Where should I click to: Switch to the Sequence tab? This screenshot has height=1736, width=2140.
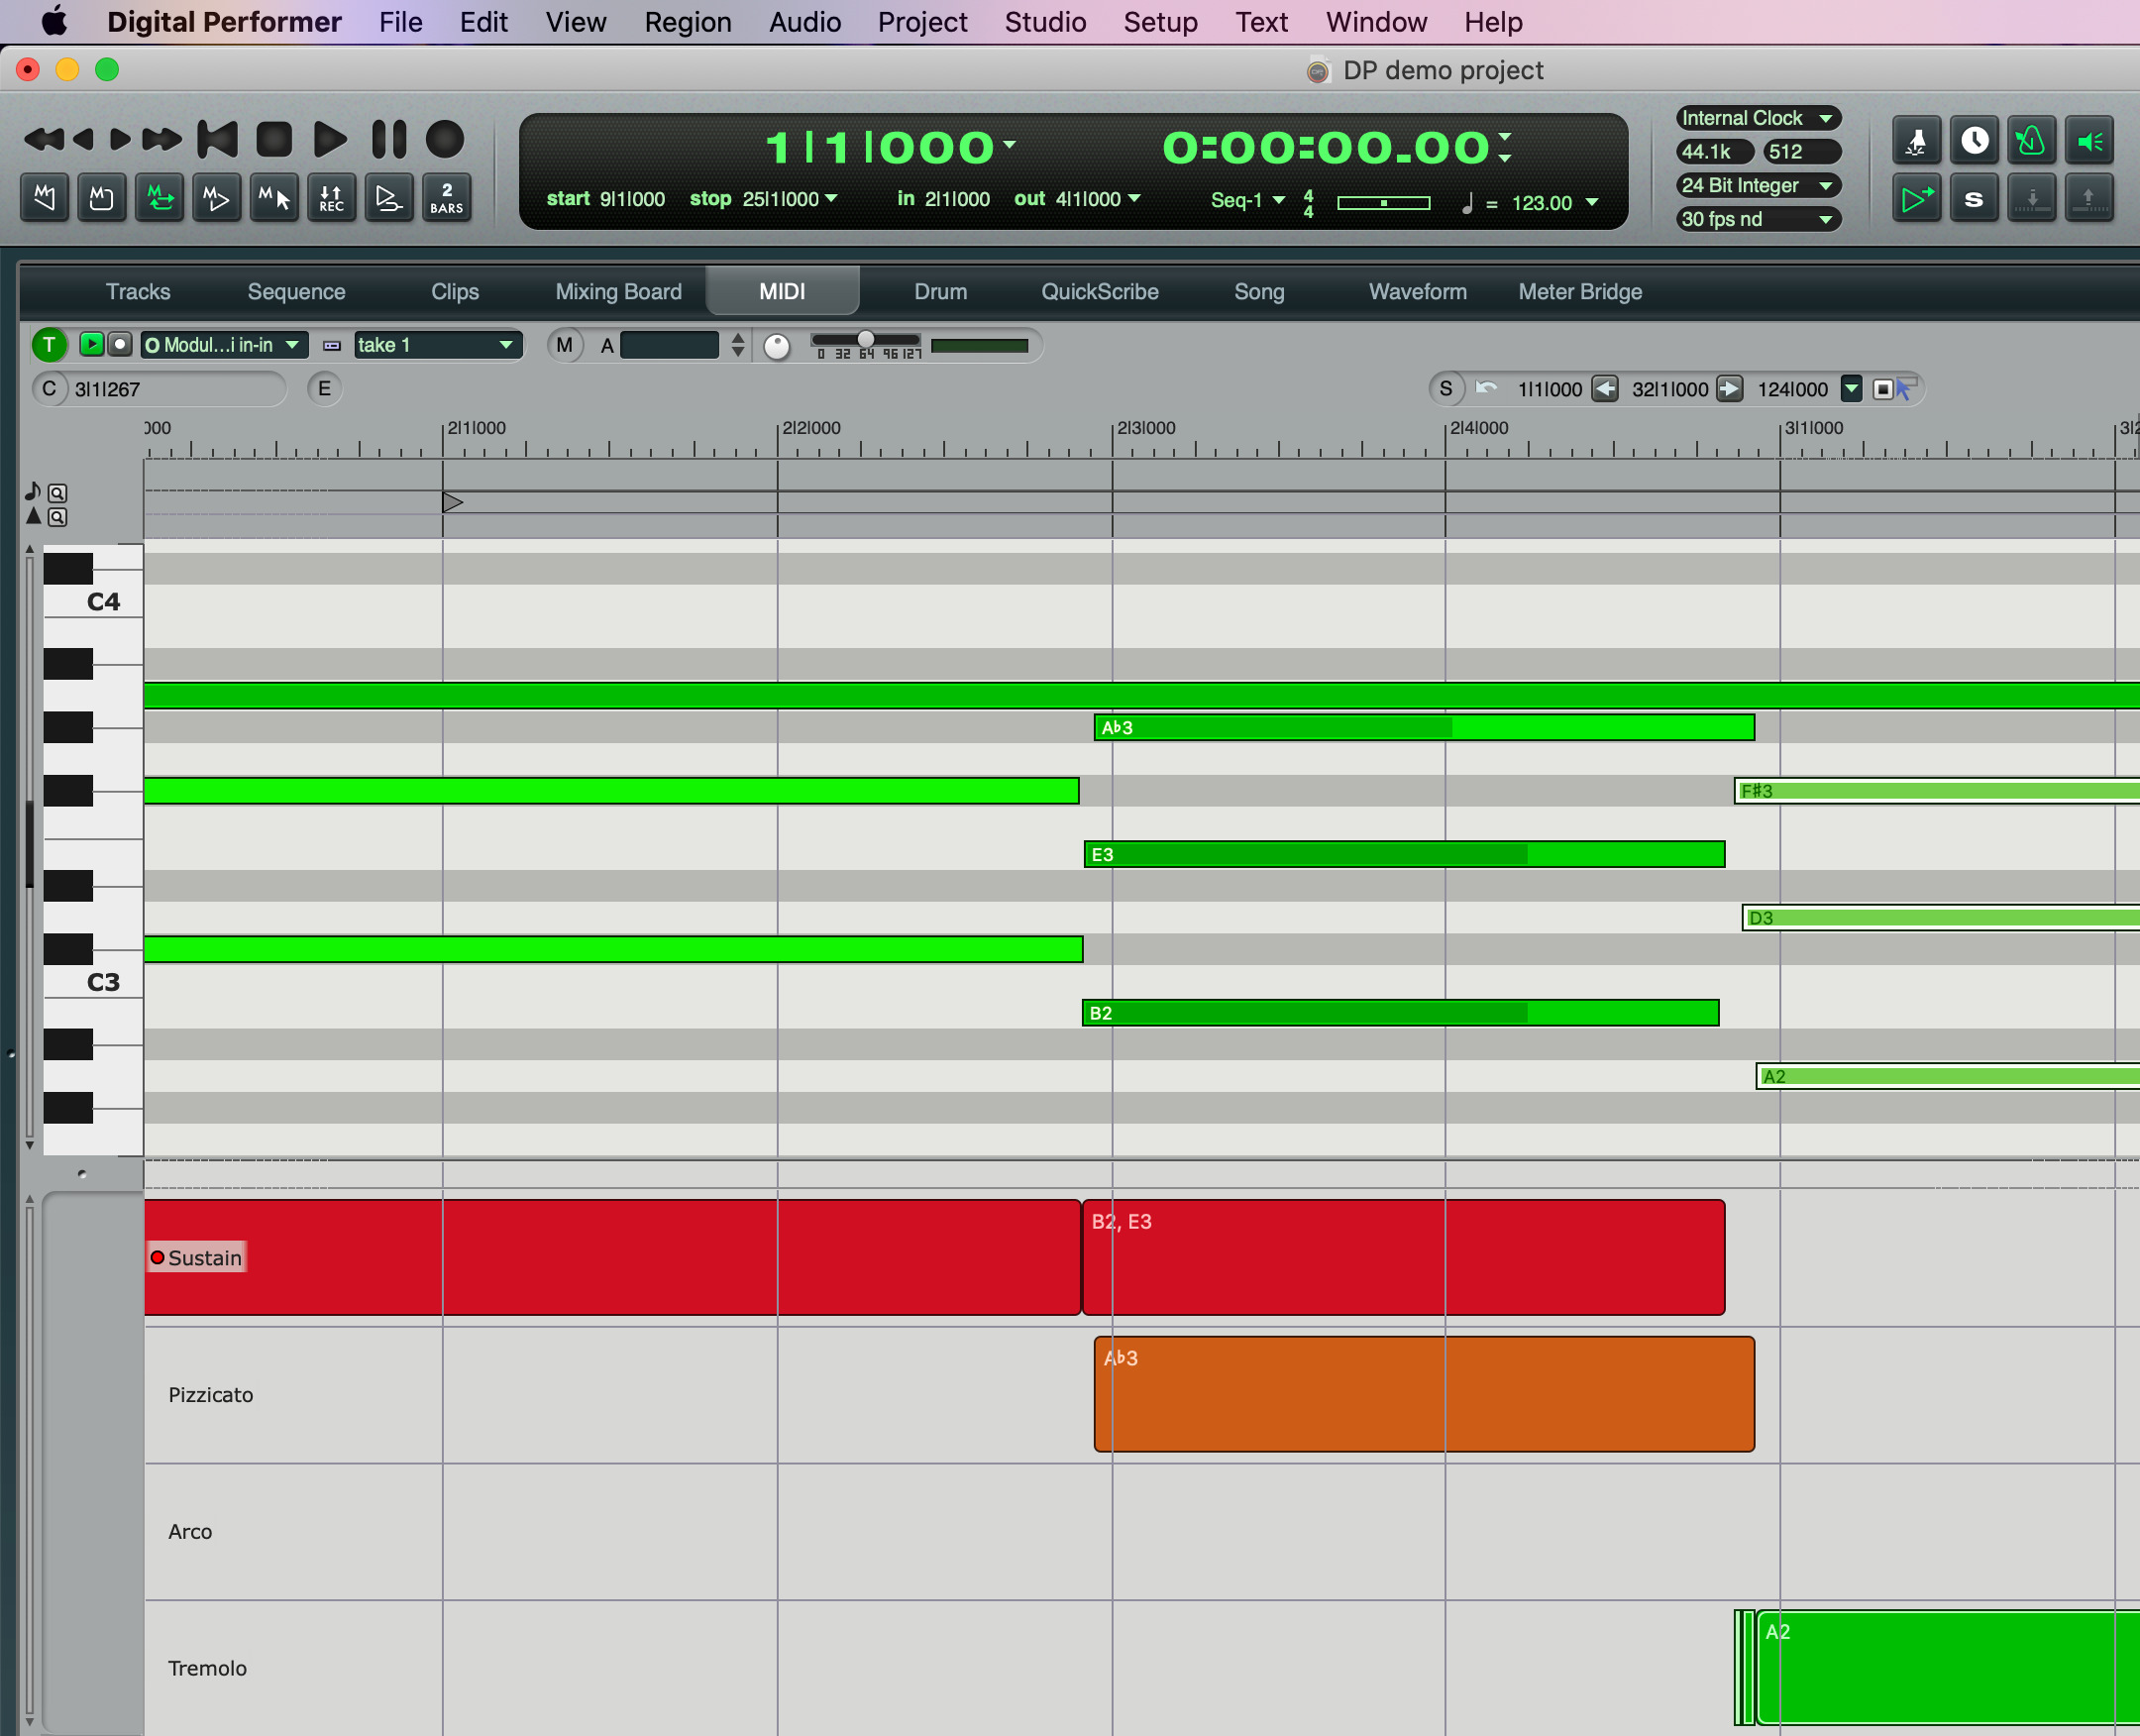click(x=296, y=292)
